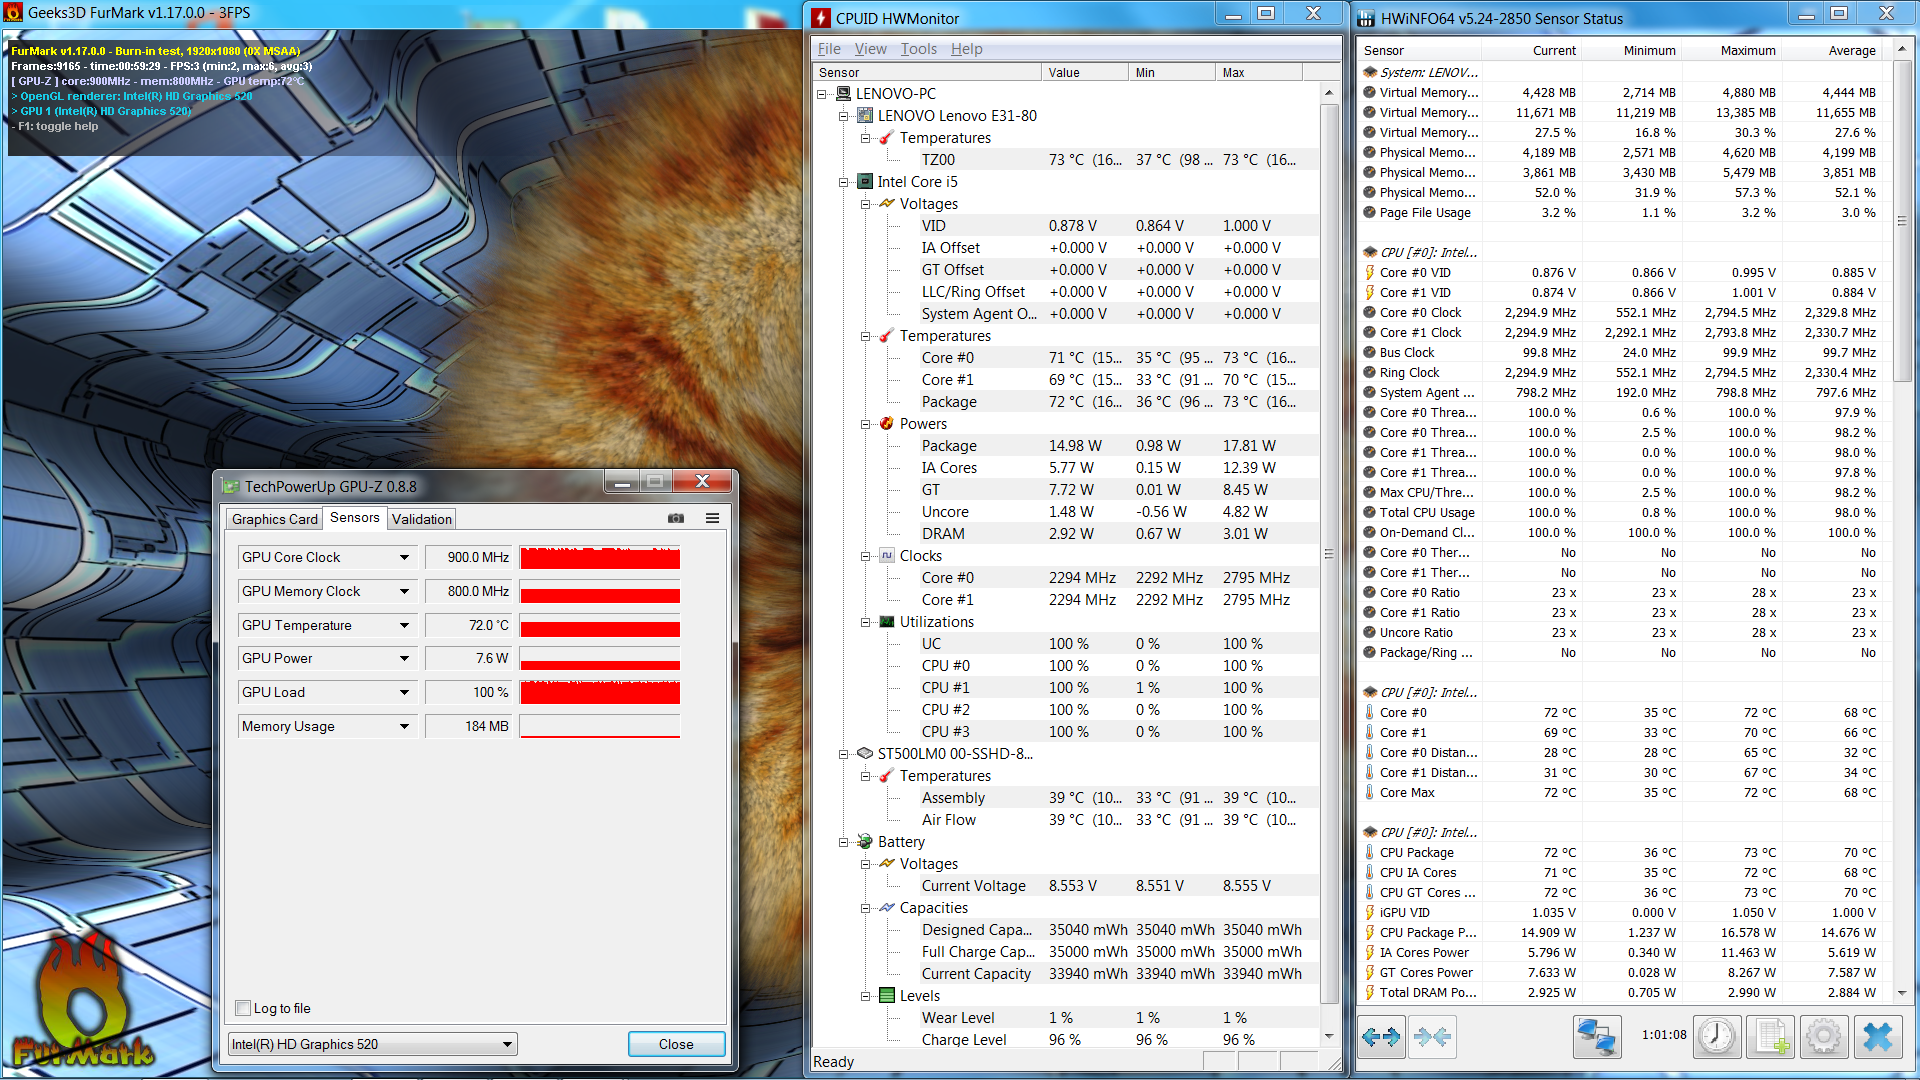Open Memory Usage dropdown arrow
Screen dimensions: 1920x1080
(x=404, y=727)
